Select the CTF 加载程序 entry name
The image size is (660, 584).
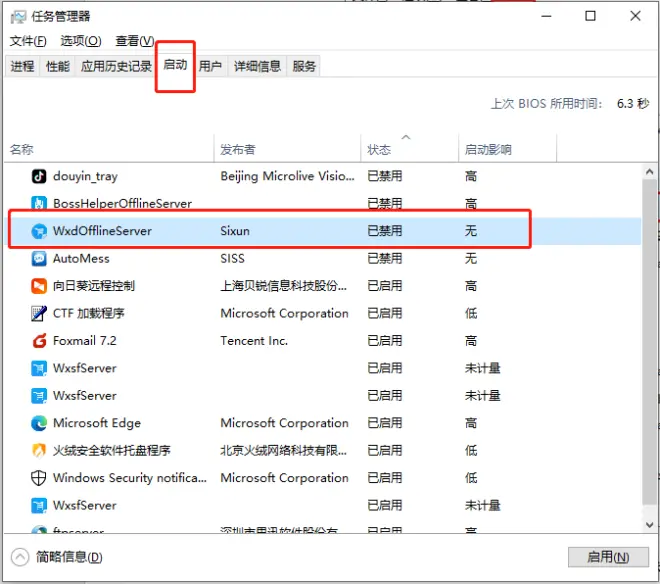[89, 313]
